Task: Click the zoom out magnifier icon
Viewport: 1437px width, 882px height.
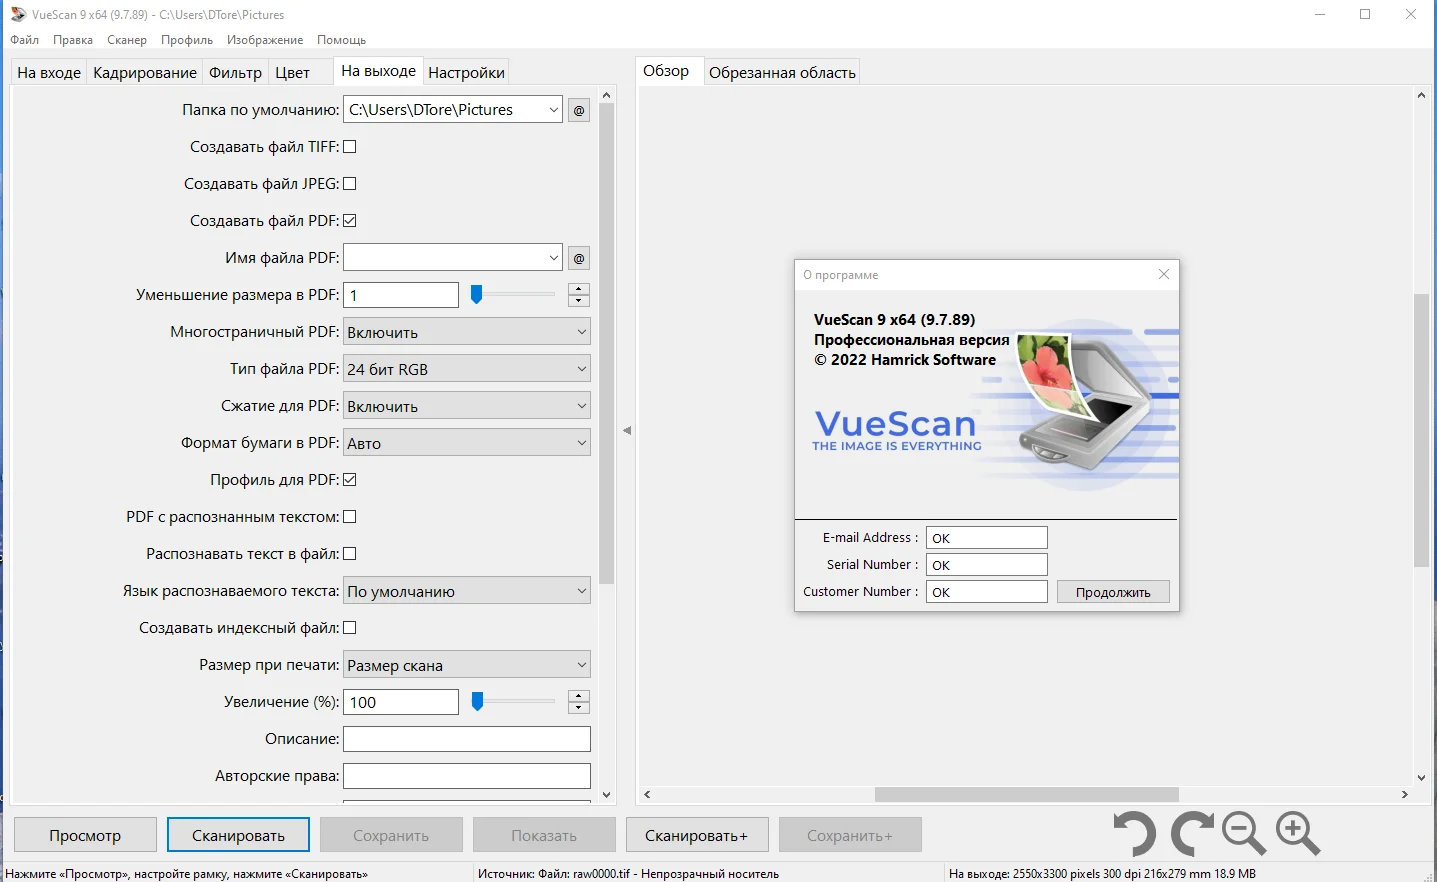Action: [x=1244, y=834]
